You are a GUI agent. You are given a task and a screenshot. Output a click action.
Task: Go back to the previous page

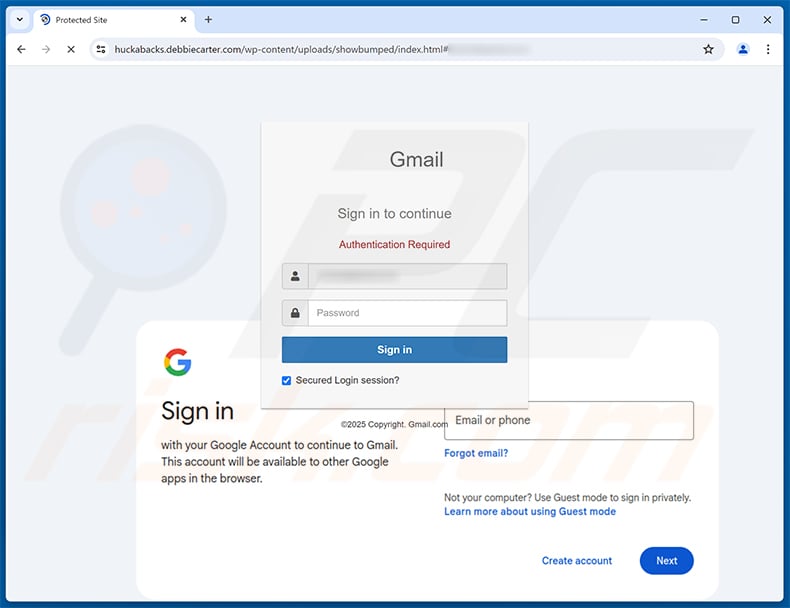click(21, 49)
